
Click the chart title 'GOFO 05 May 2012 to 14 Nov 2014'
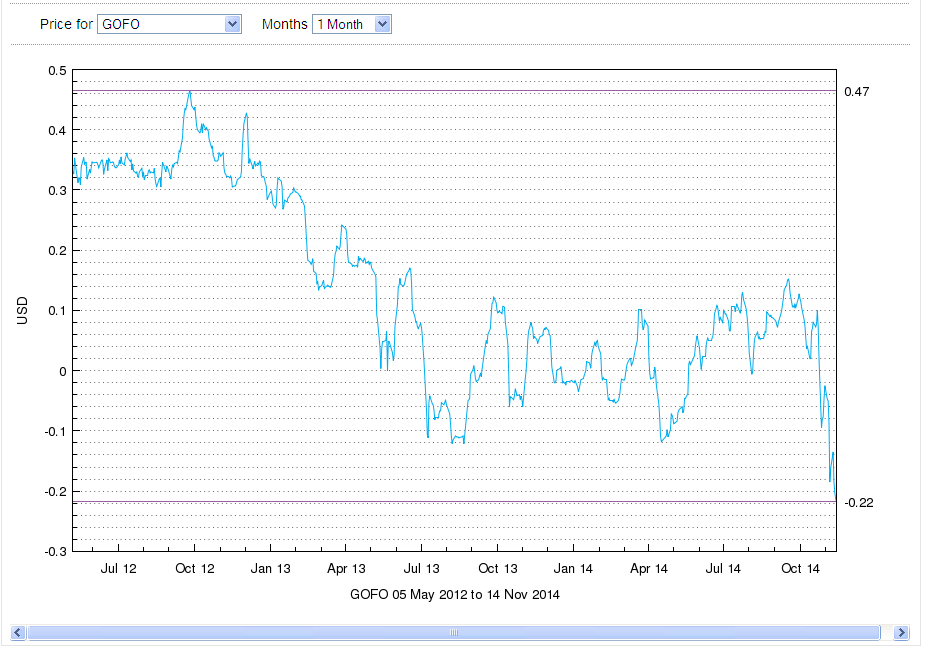(x=454, y=594)
